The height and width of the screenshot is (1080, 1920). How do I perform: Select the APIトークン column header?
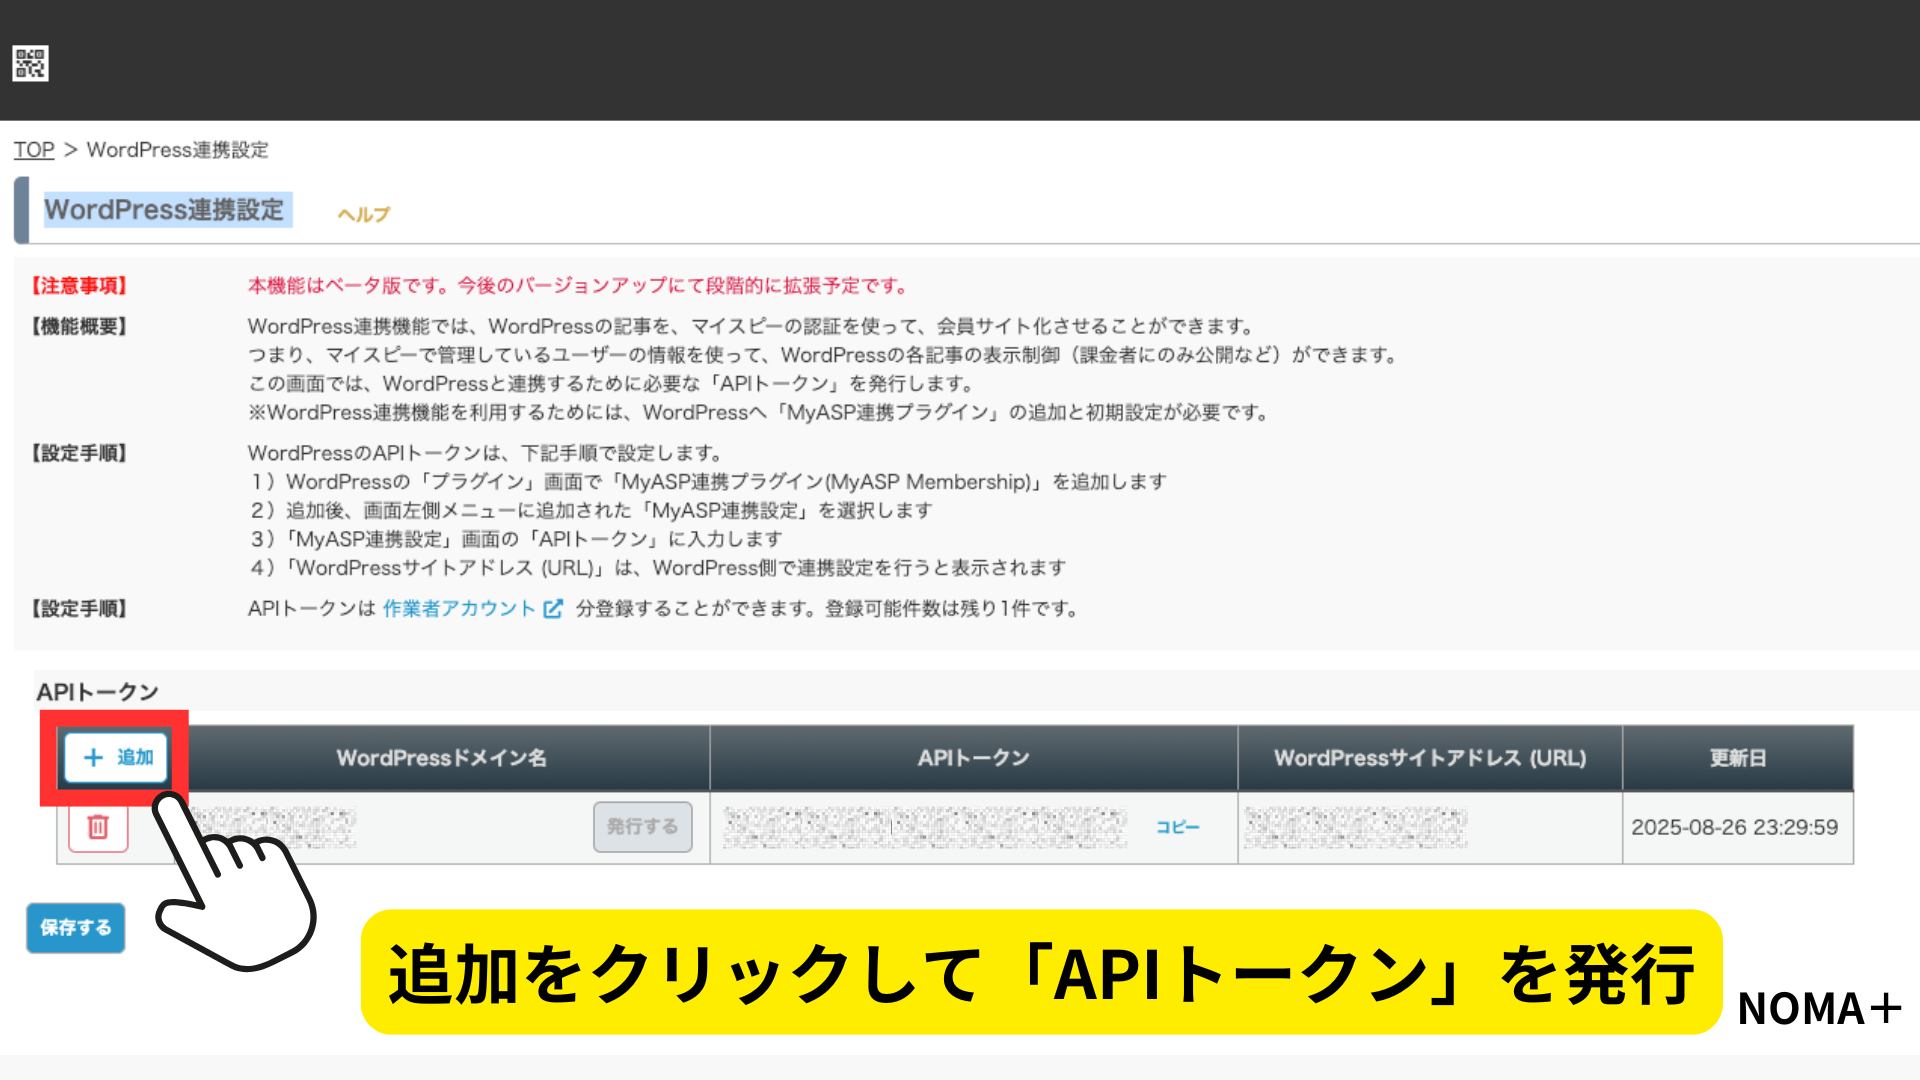point(974,758)
